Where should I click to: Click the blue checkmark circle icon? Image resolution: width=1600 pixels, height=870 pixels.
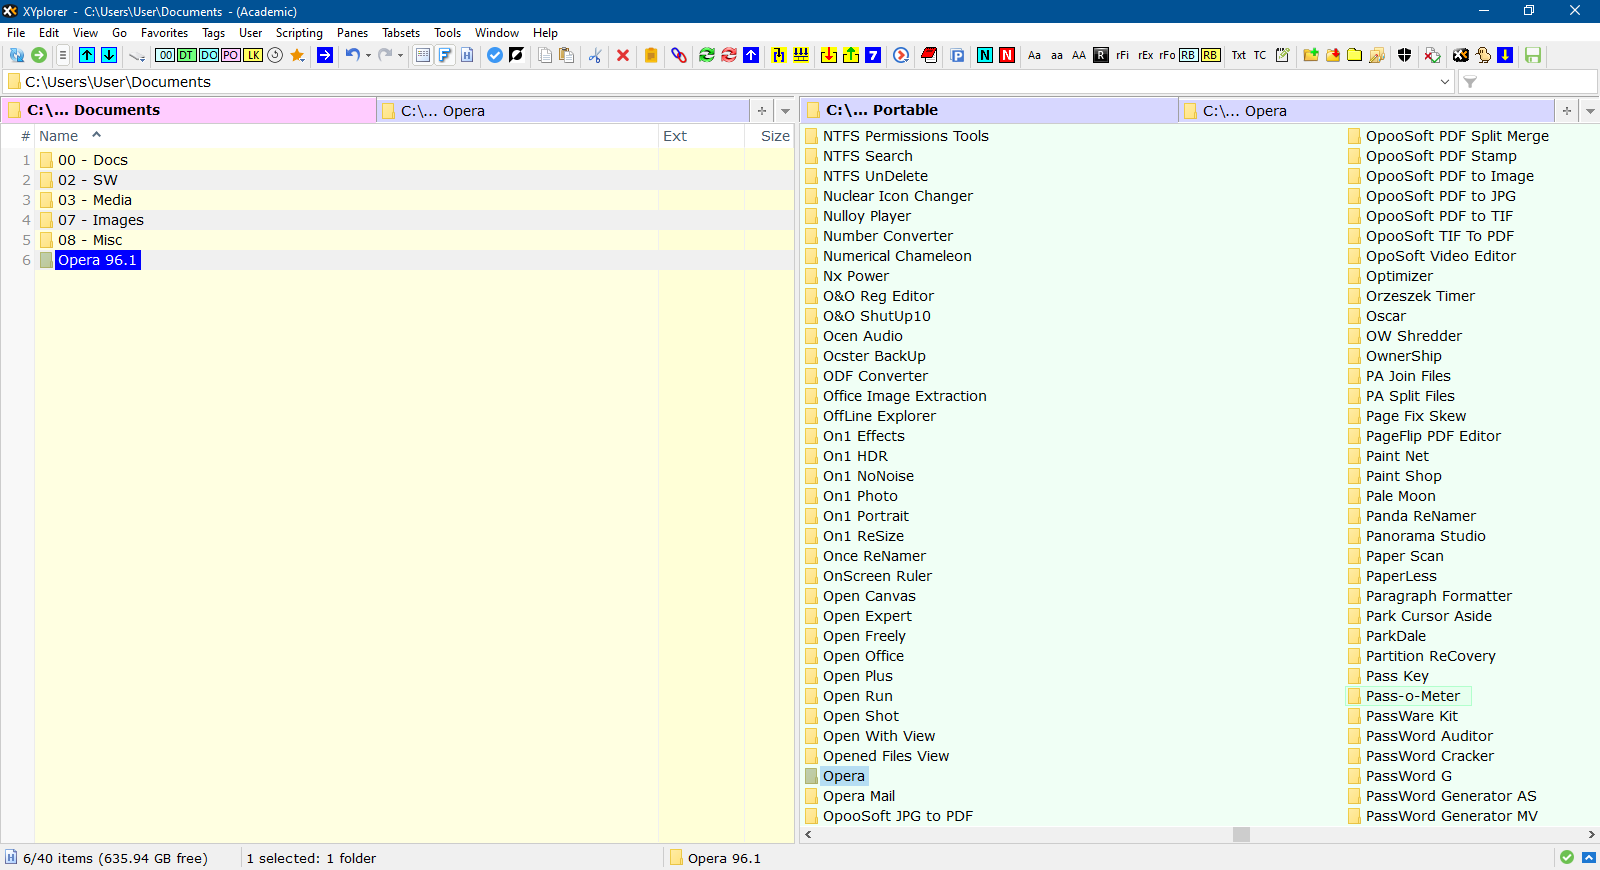pos(495,55)
